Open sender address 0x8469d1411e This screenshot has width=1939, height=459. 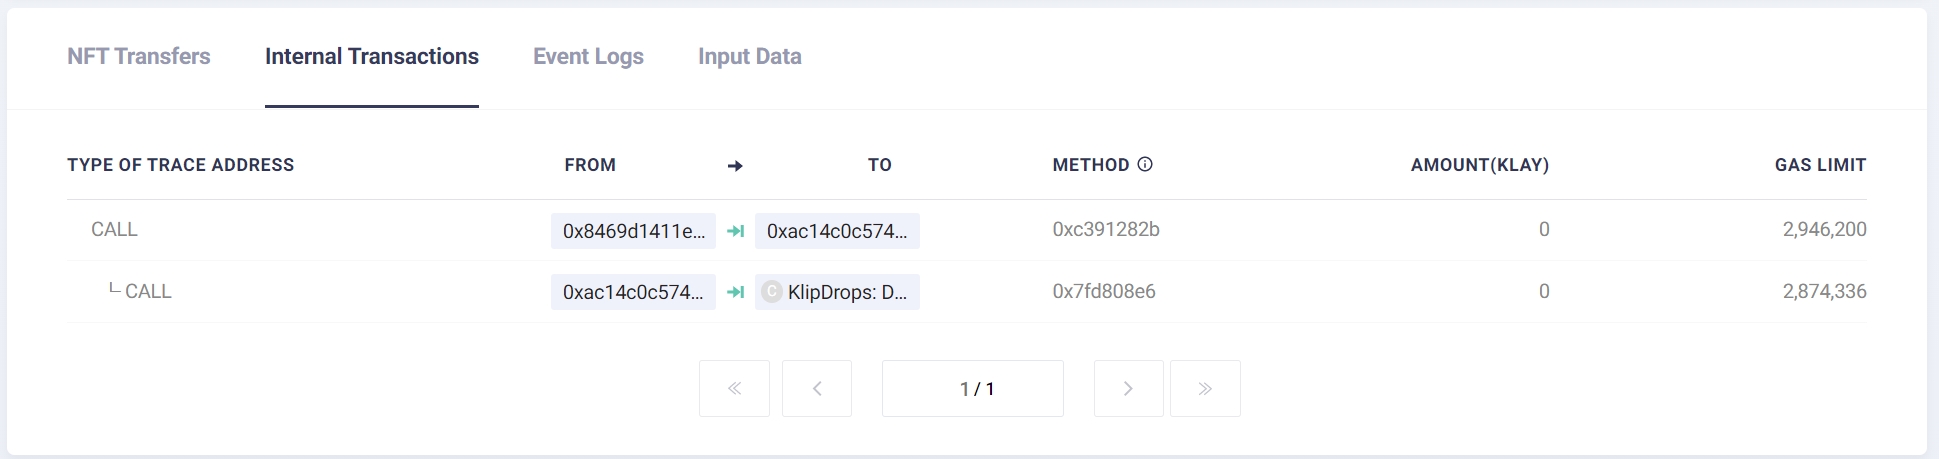coord(633,231)
